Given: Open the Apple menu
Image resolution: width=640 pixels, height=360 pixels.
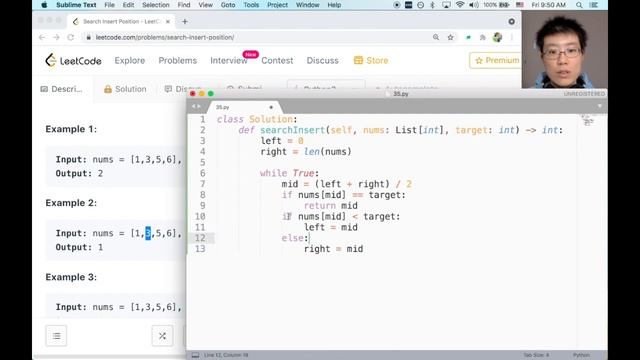Looking at the screenshot, I should click(44, 5).
